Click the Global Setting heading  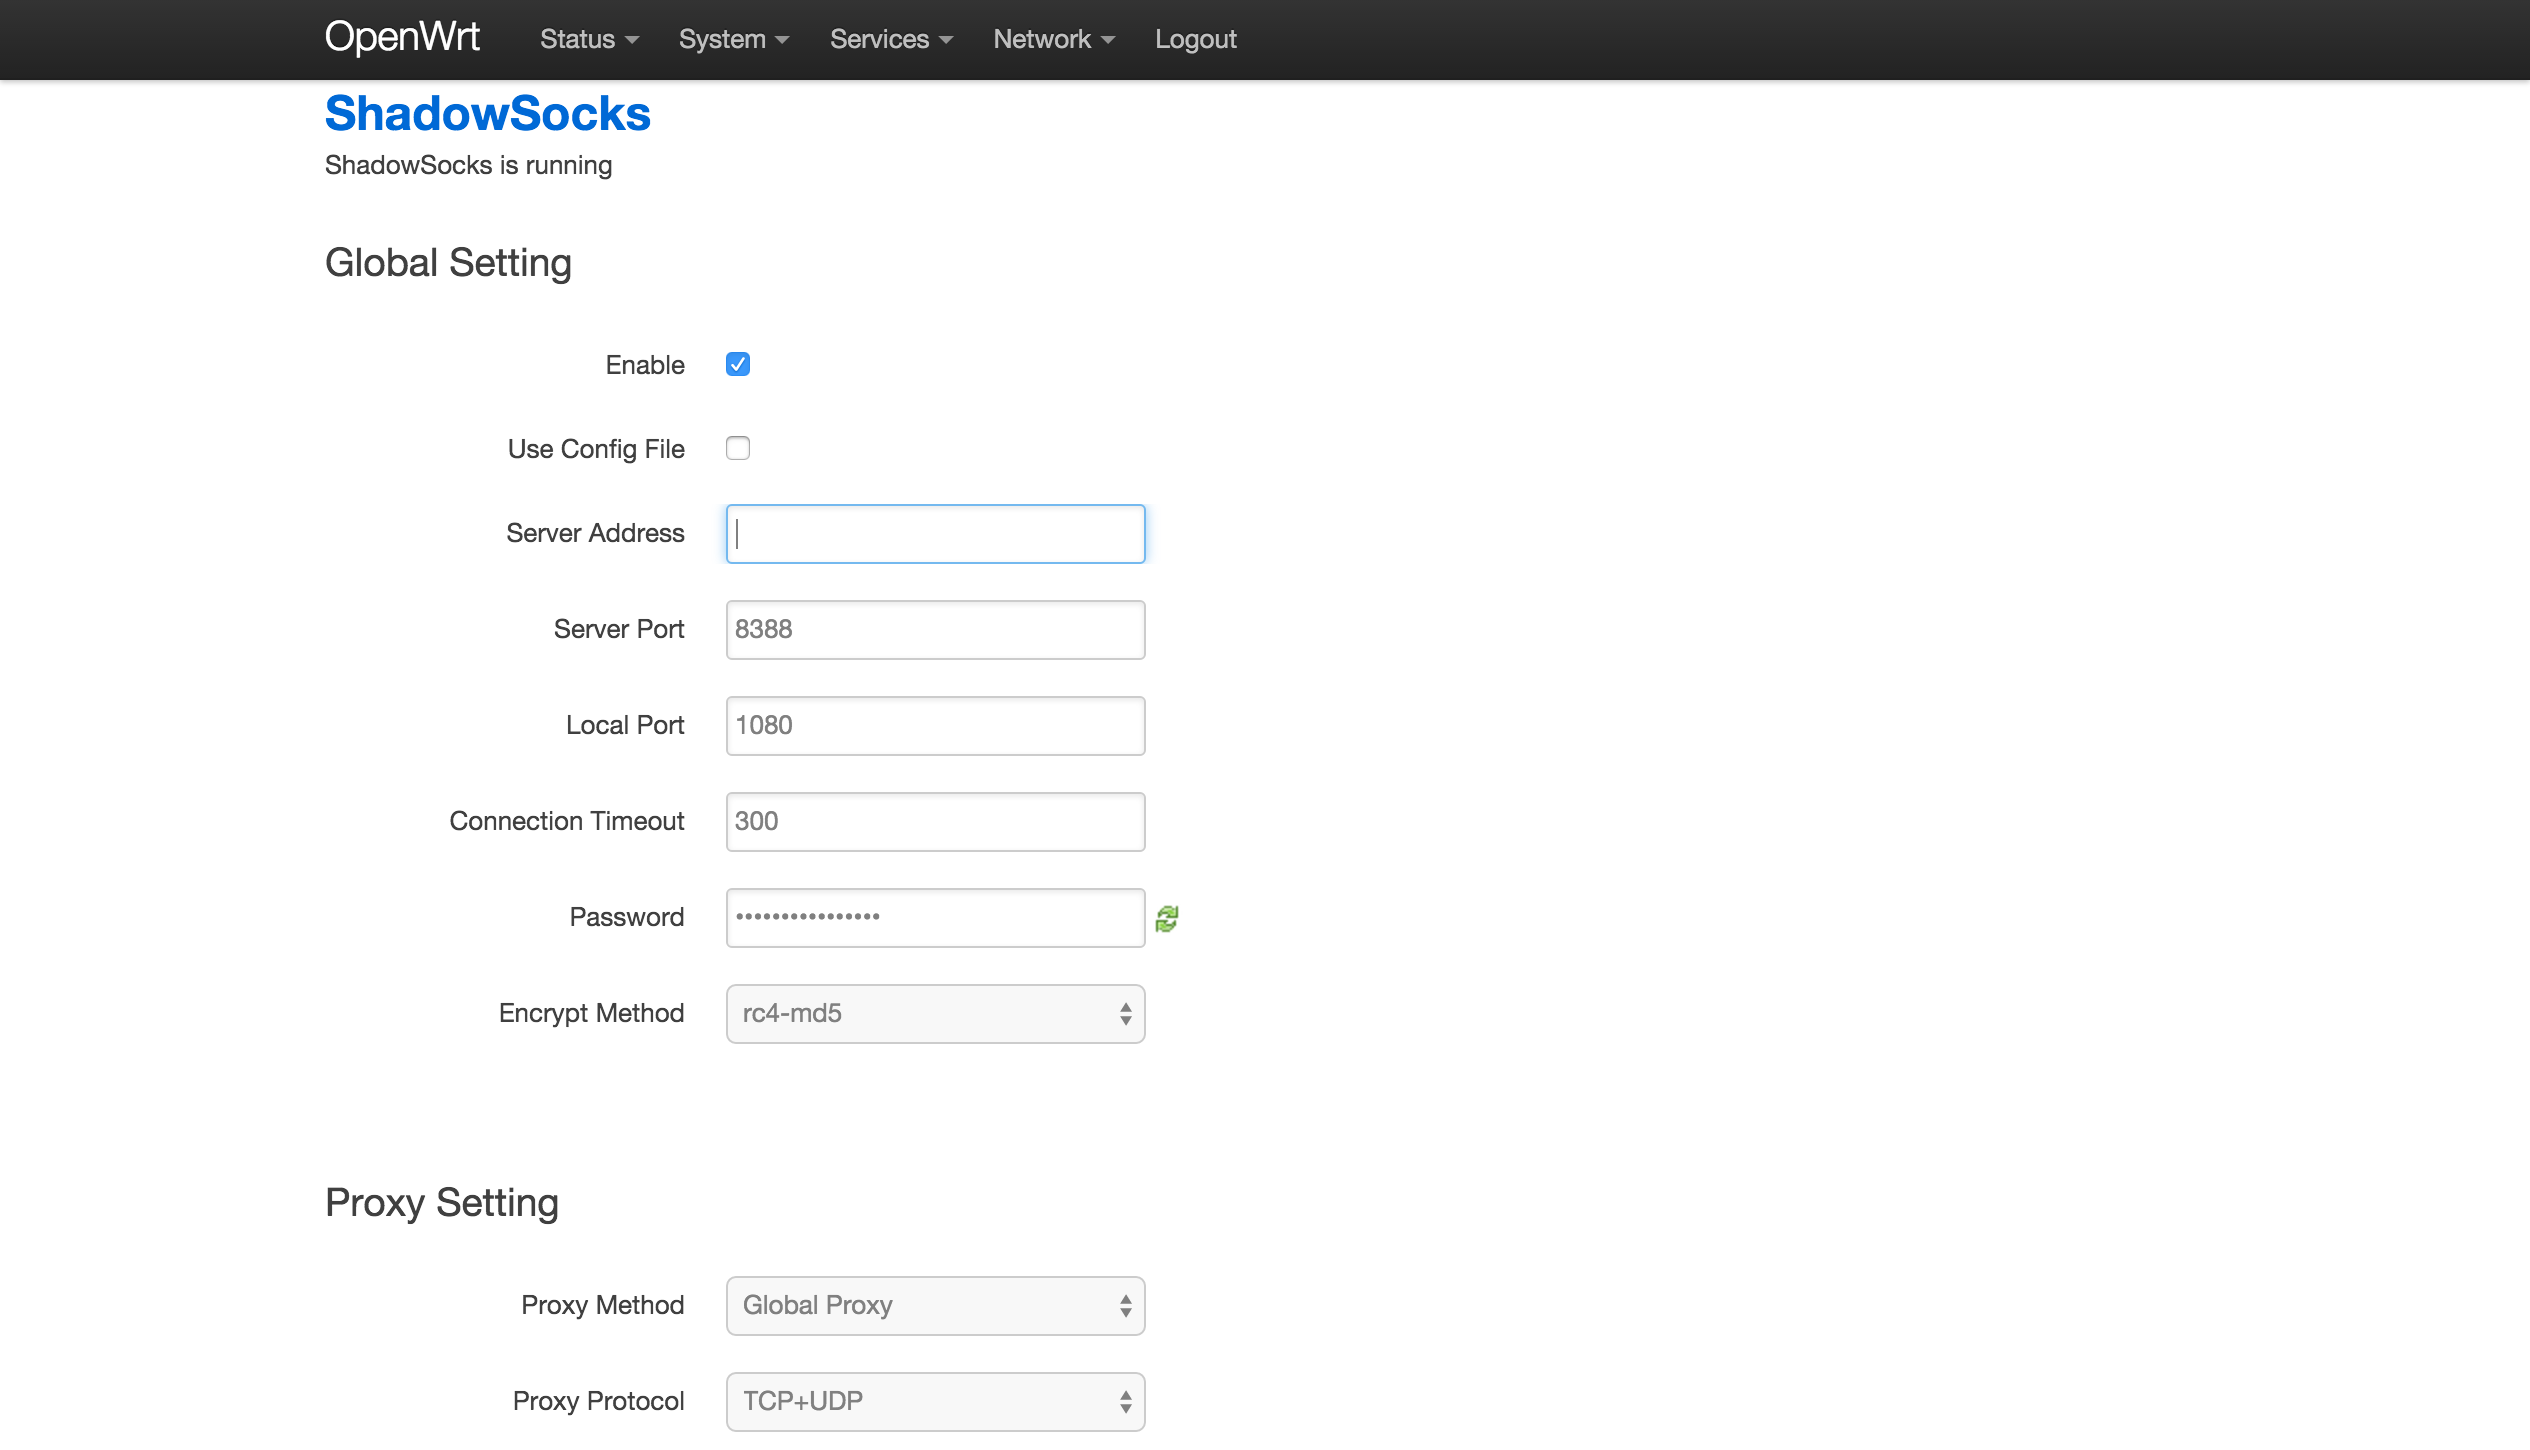448,263
